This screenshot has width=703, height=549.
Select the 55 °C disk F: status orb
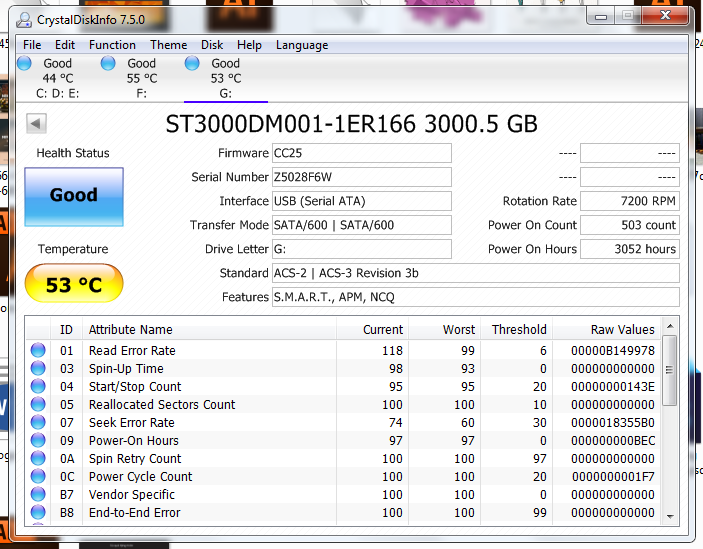109,64
